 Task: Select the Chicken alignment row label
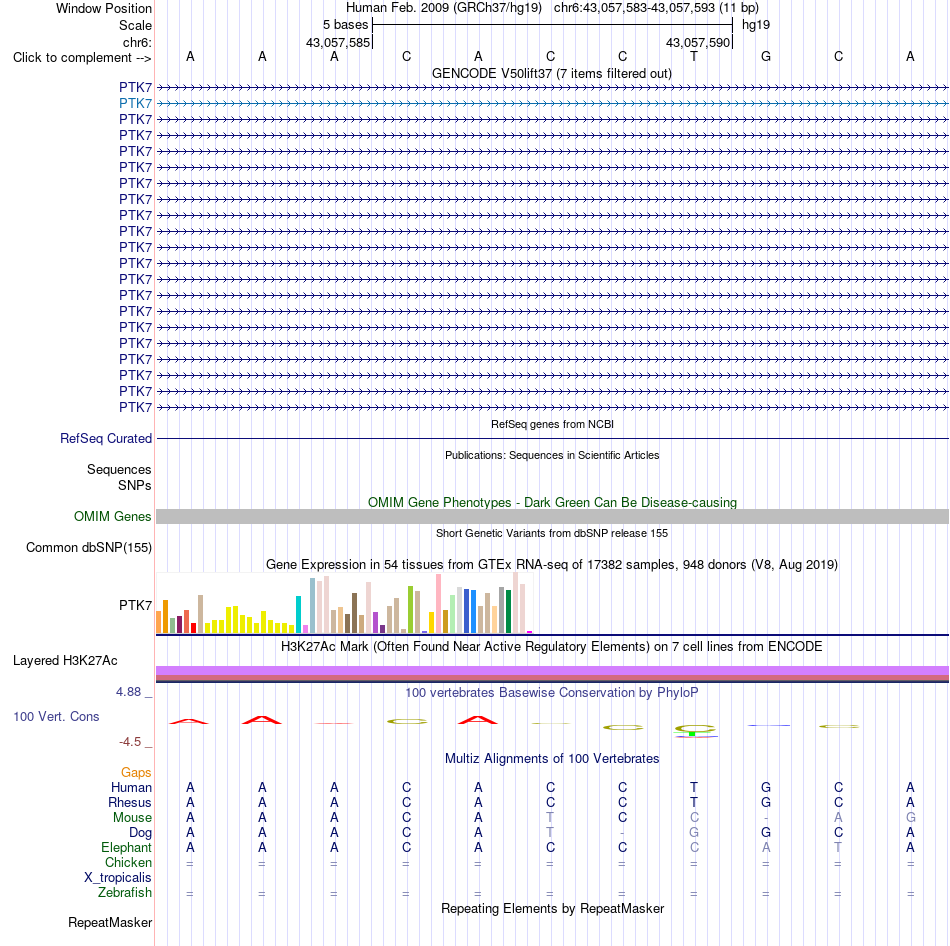(128, 862)
